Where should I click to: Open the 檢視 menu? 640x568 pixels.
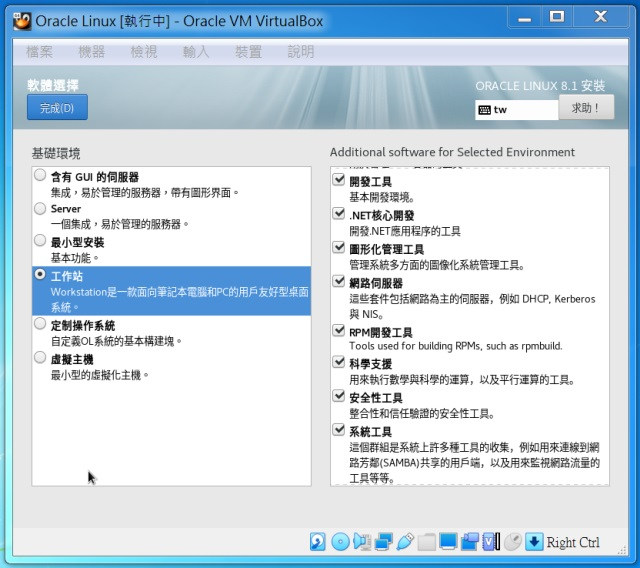pos(144,52)
